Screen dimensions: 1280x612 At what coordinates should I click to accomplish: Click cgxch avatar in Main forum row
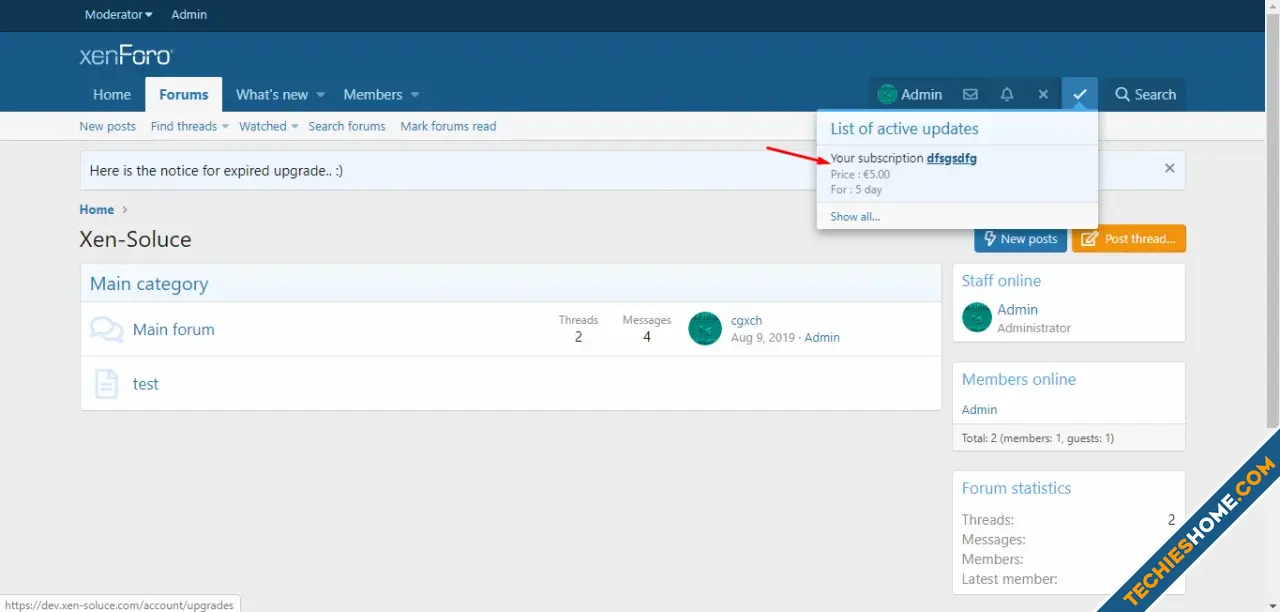point(705,329)
